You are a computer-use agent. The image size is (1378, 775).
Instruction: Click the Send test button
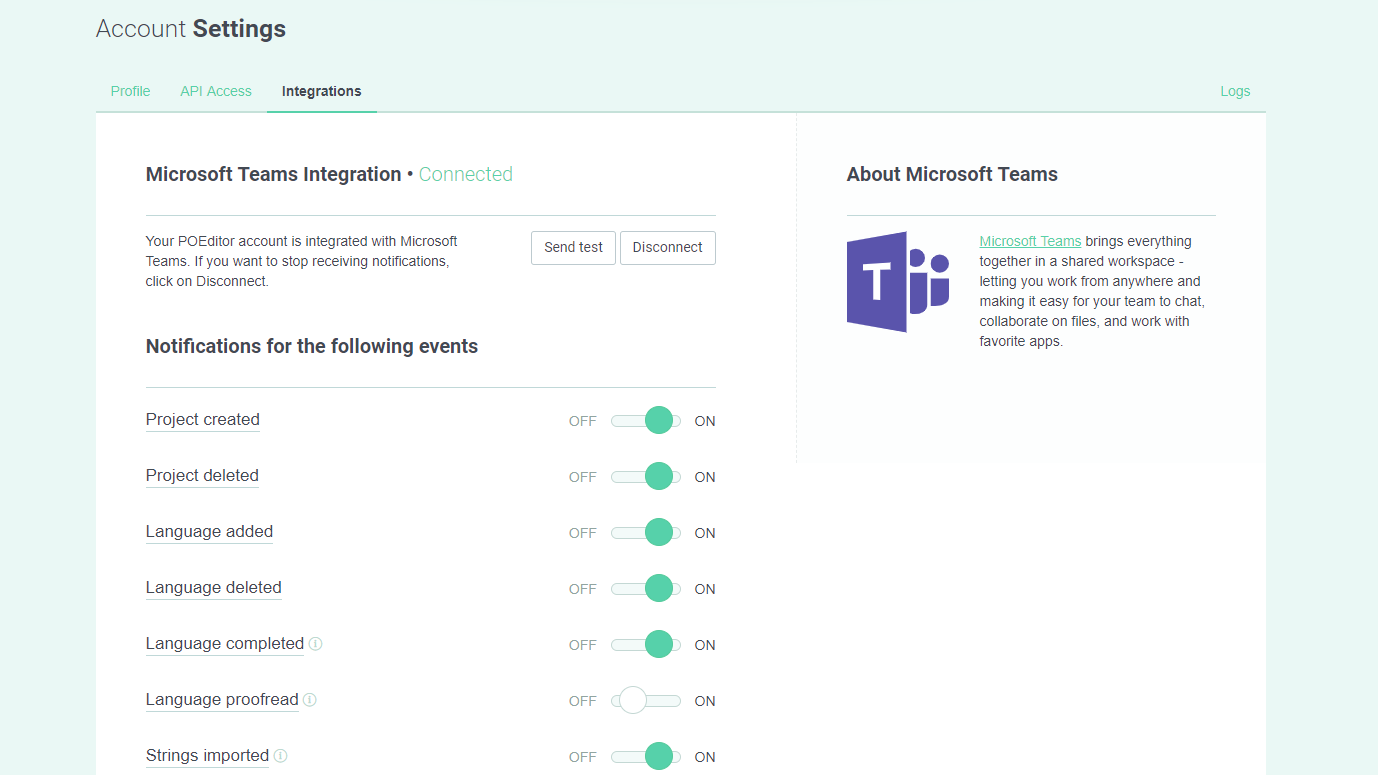click(573, 247)
